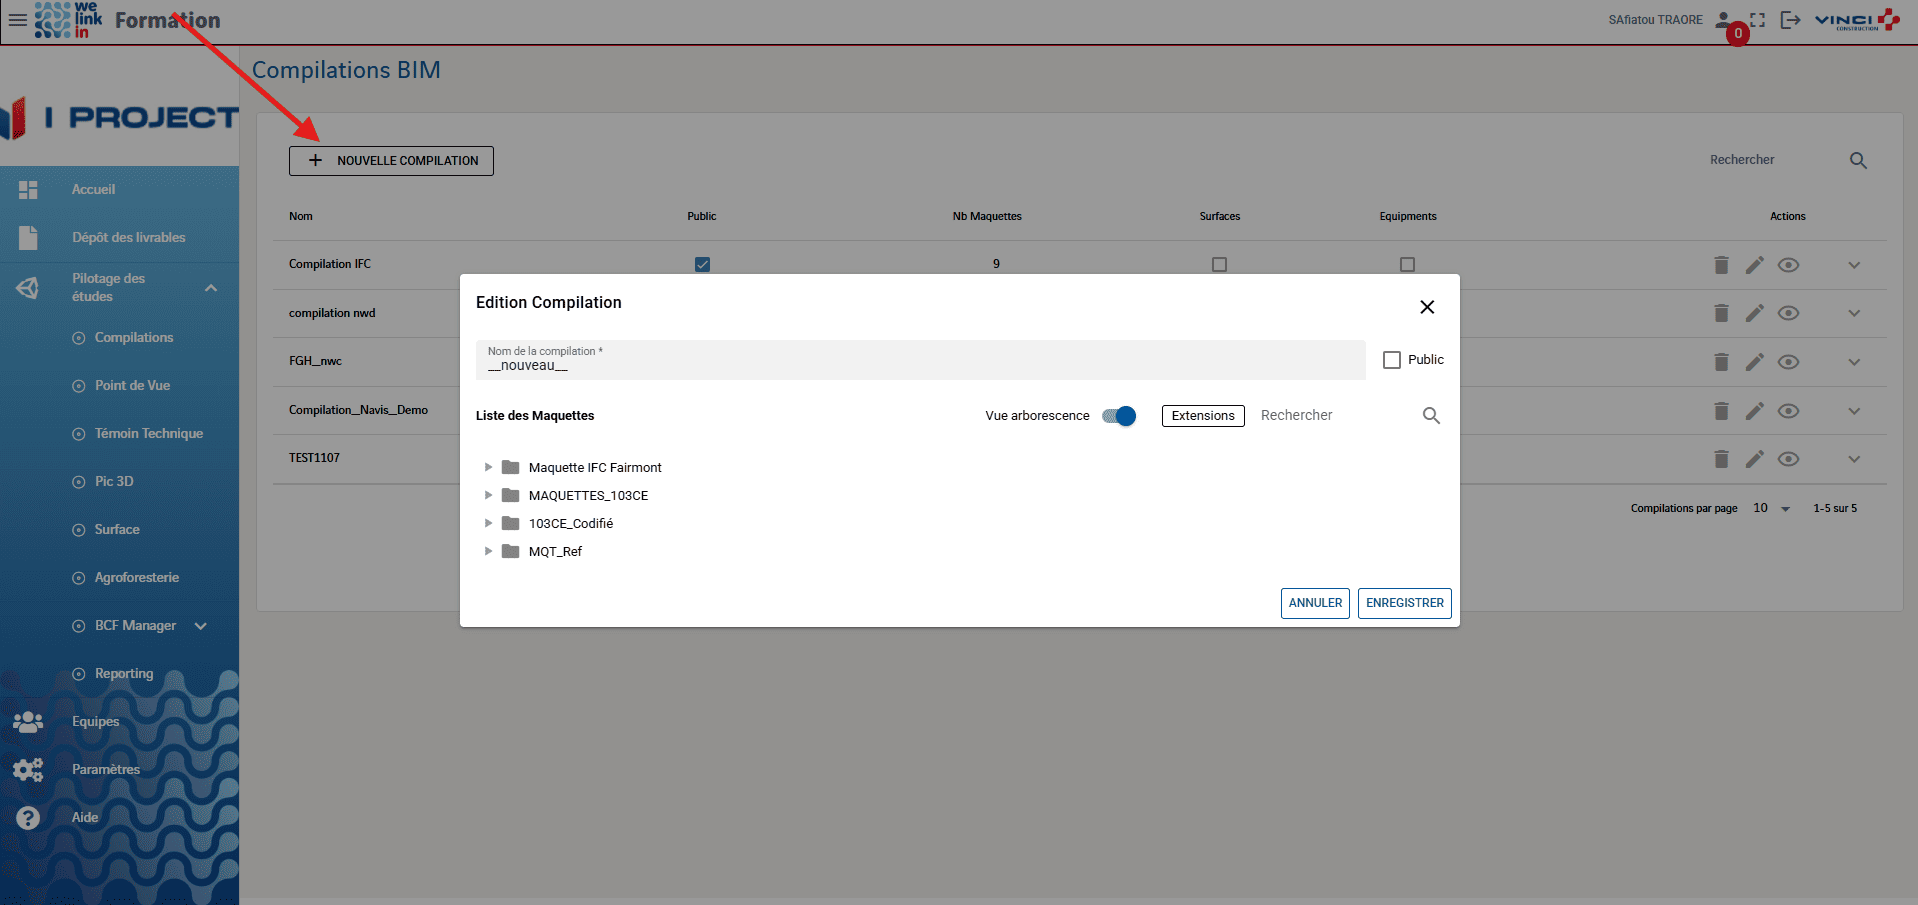
Task: Open the user notifications icon
Action: pyautogui.click(x=1725, y=20)
